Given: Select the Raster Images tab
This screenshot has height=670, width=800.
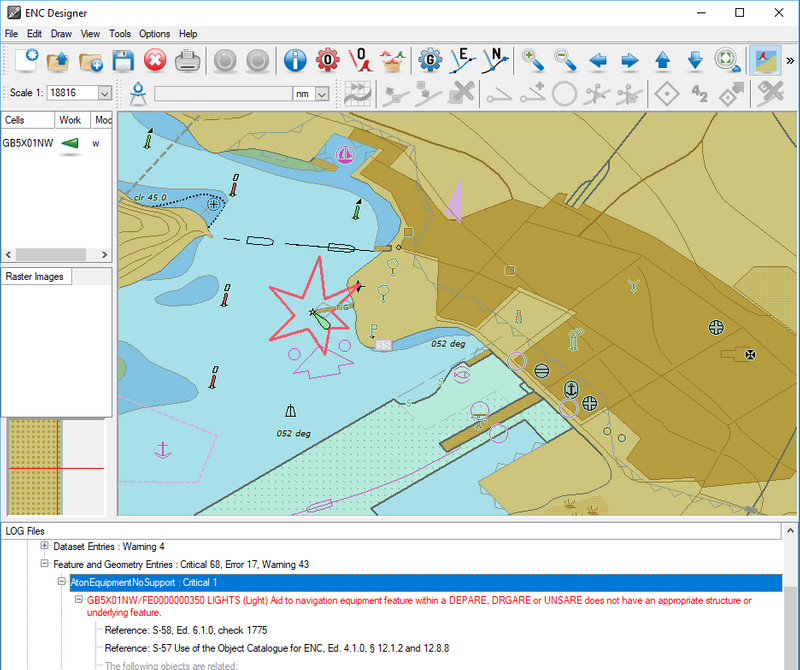Looking at the screenshot, I should click(x=35, y=277).
